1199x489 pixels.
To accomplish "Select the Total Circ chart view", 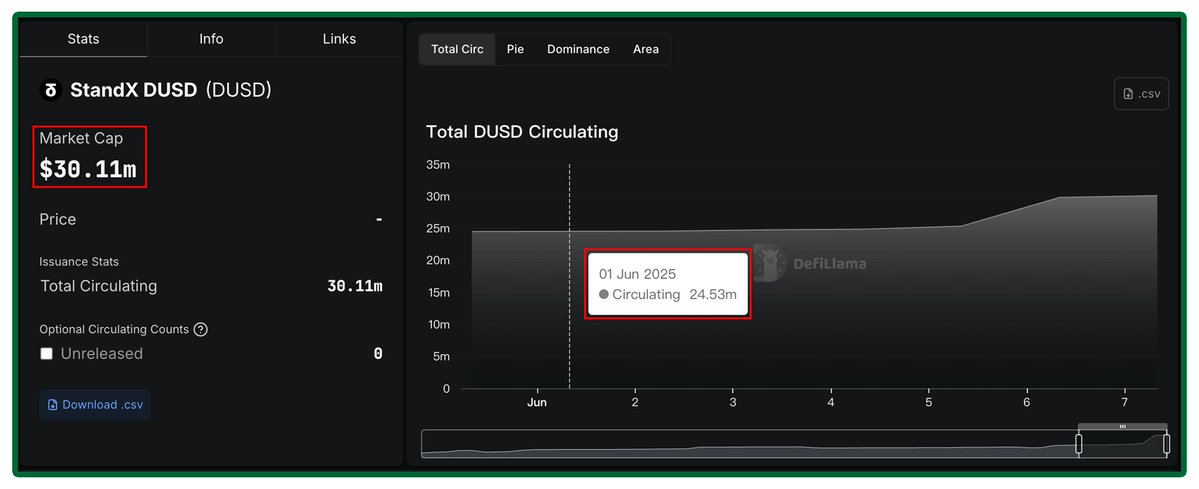I will point(457,49).
